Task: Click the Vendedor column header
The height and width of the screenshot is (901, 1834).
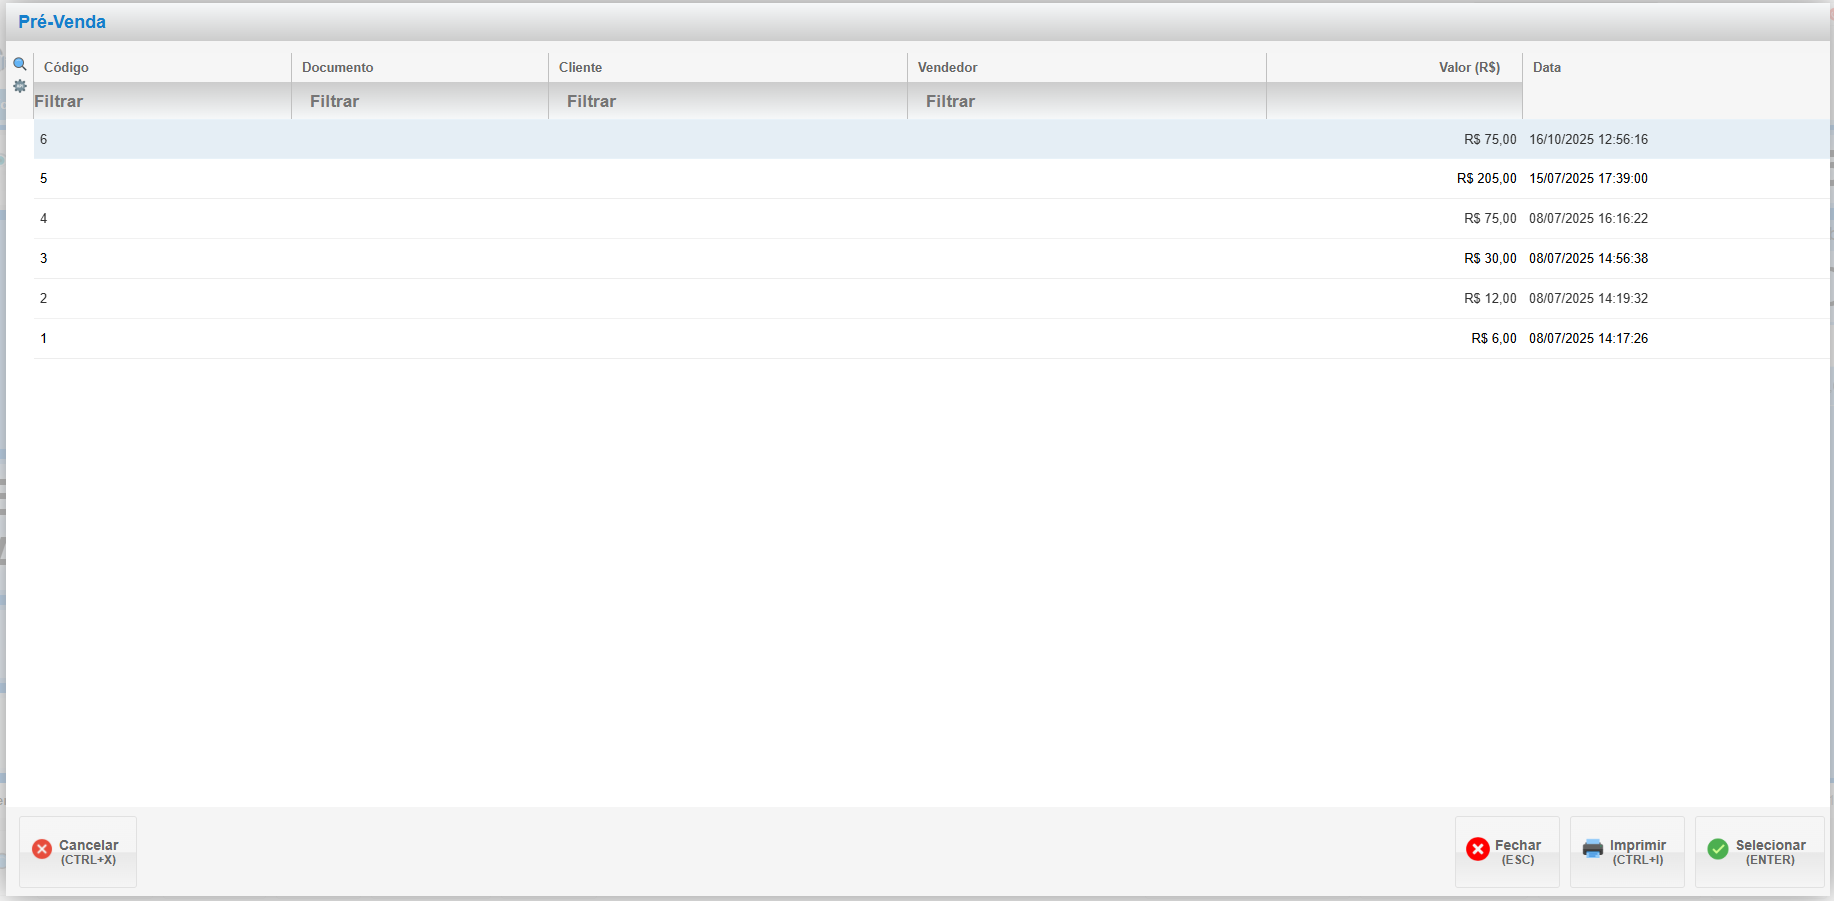Action: (x=947, y=67)
